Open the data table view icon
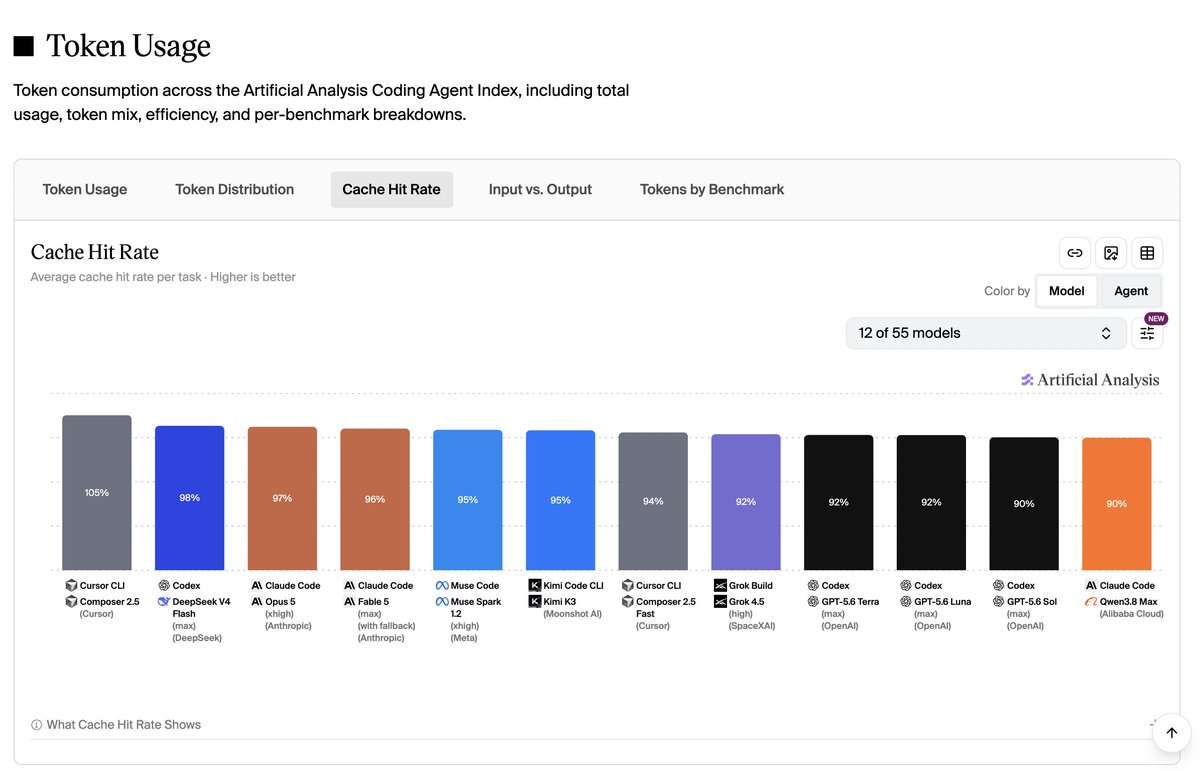Screen dimensions: 1200x771 click(1147, 253)
